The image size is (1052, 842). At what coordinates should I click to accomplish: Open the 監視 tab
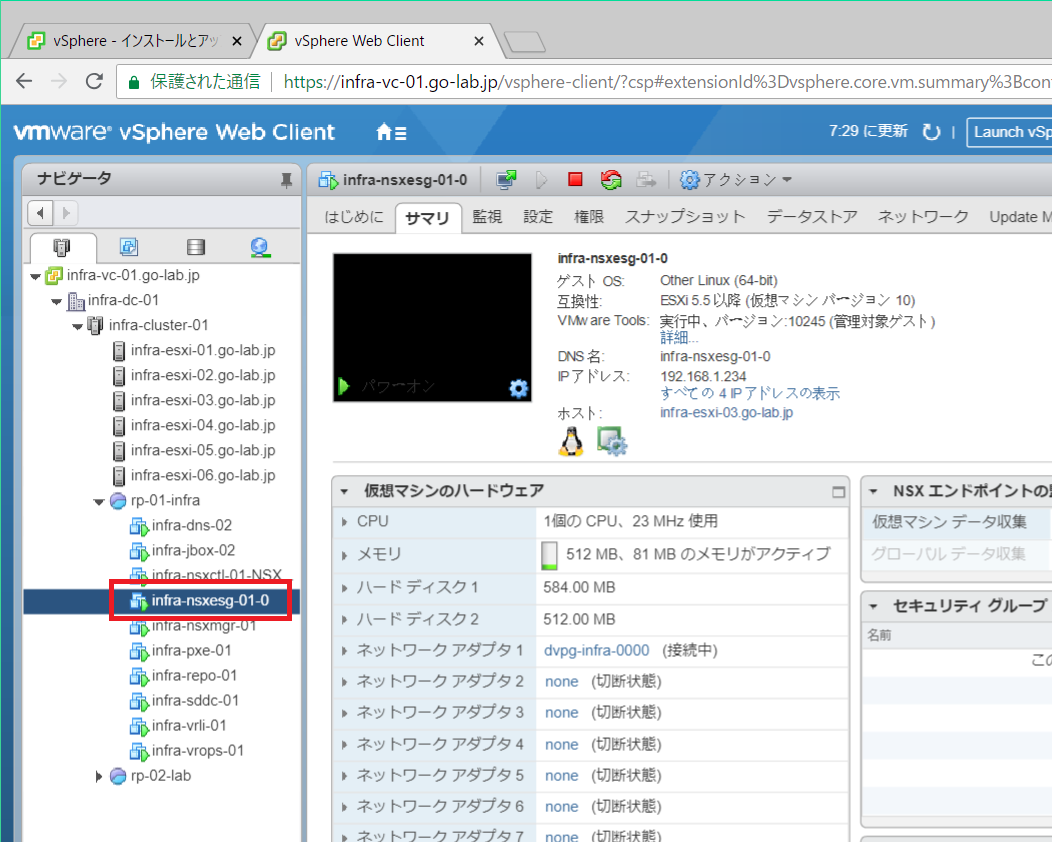[487, 217]
